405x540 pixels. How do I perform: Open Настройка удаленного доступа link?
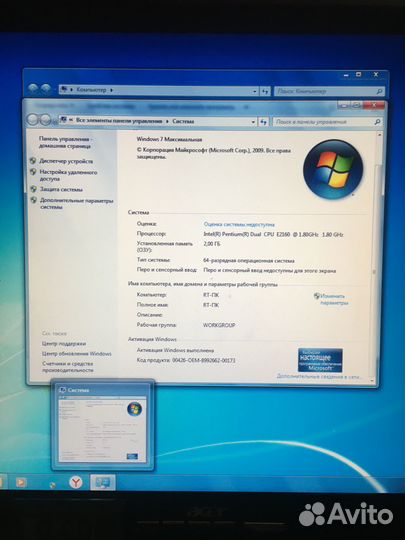coord(68,175)
